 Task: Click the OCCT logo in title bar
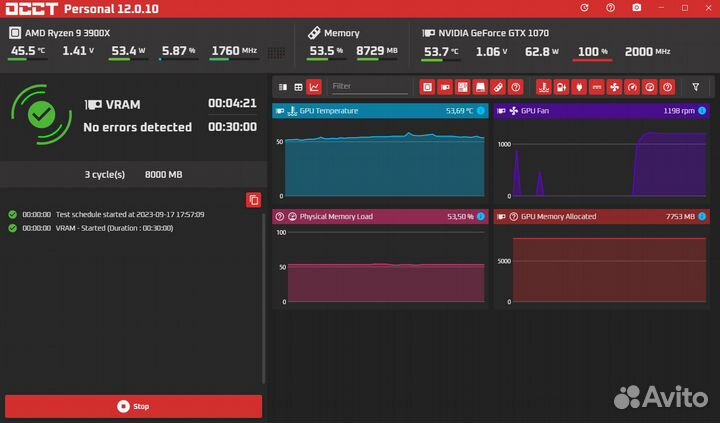point(31,9)
